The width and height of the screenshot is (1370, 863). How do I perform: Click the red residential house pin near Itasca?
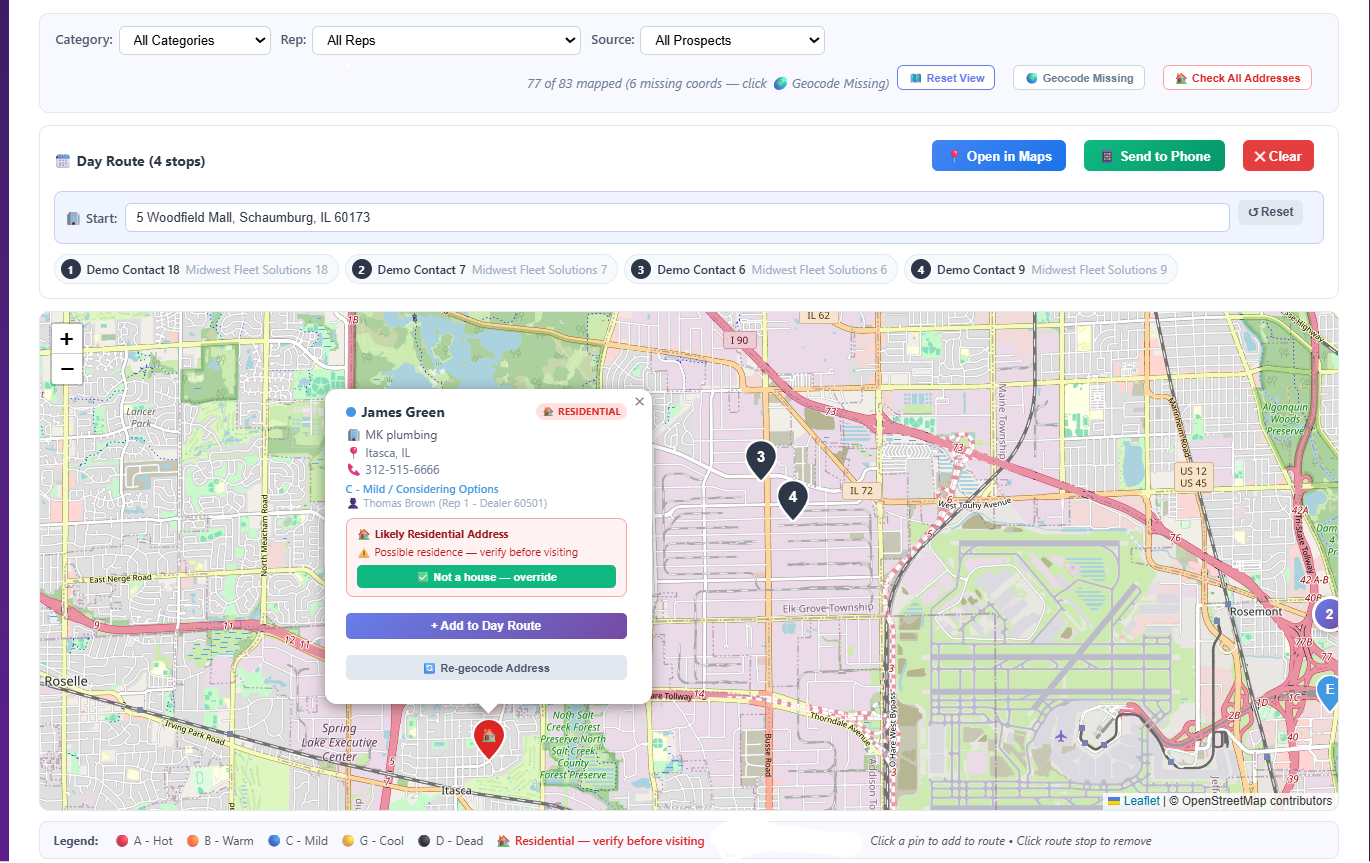(x=488, y=738)
